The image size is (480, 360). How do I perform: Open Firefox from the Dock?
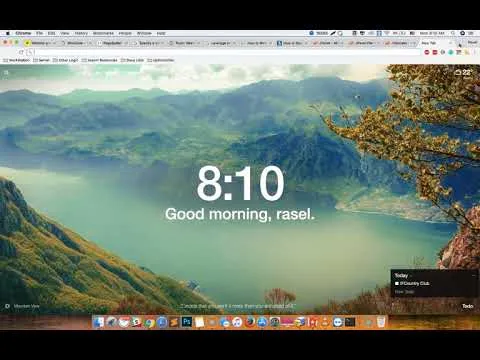(x=250, y=322)
